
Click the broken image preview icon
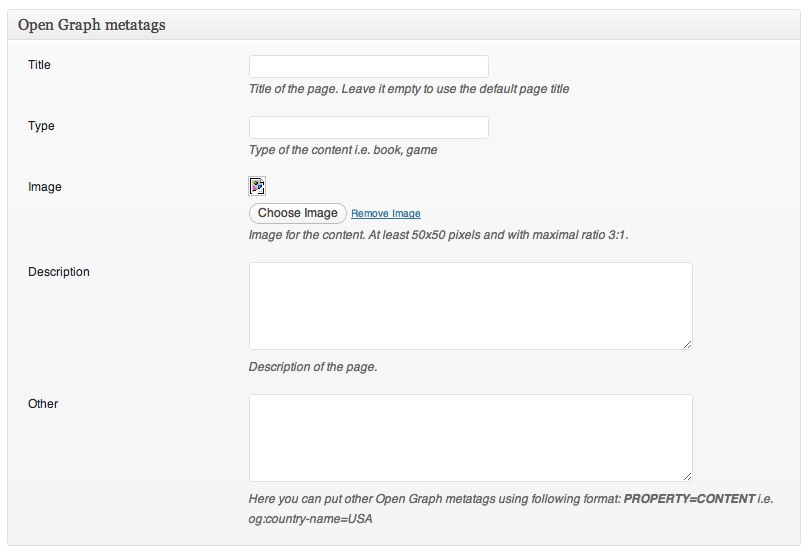[x=257, y=185]
